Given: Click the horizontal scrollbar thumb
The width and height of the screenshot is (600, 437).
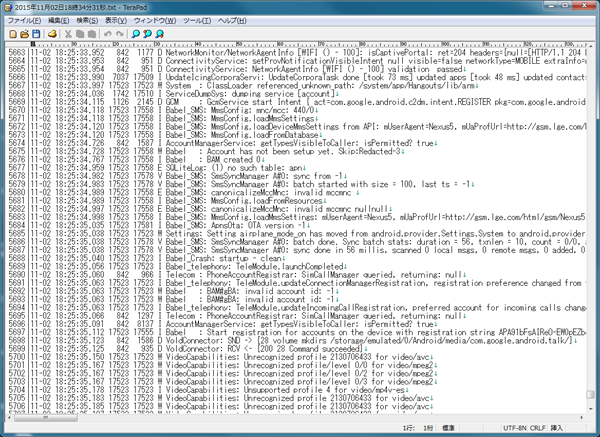Looking at the screenshot, I should [46, 417].
